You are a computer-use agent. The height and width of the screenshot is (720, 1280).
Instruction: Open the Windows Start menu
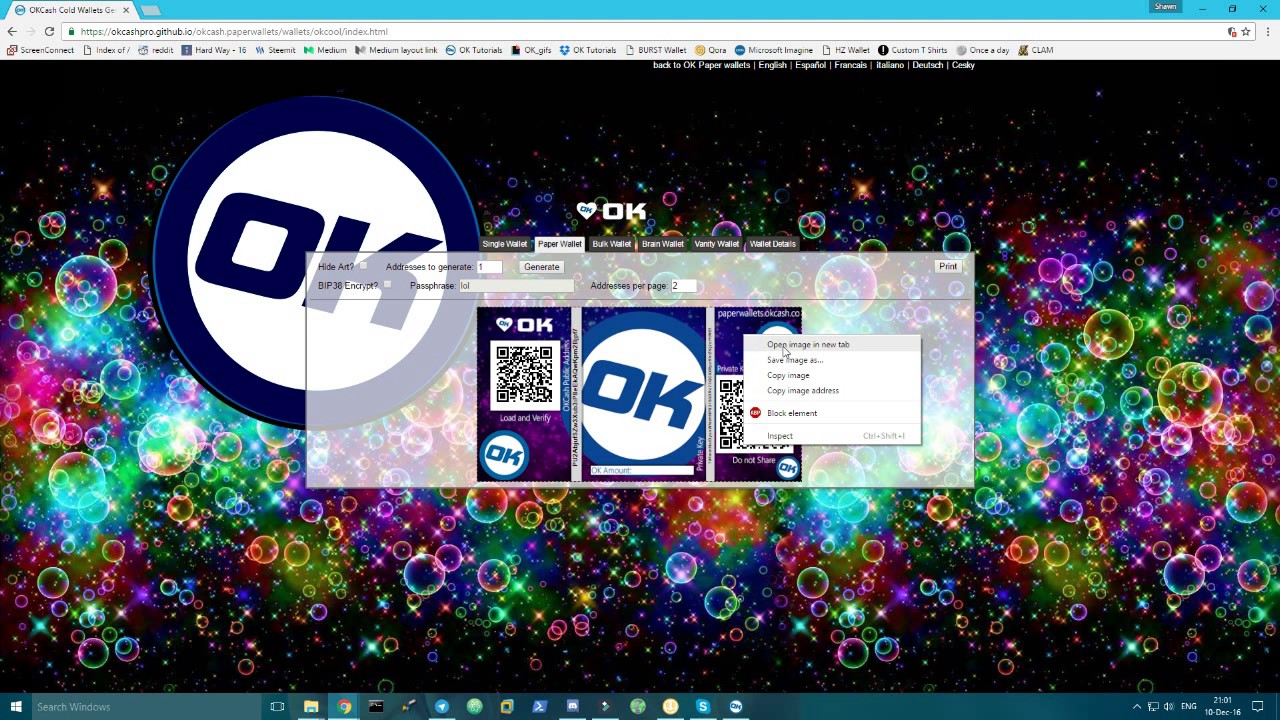pyautogui.click(x=15, y=707)
